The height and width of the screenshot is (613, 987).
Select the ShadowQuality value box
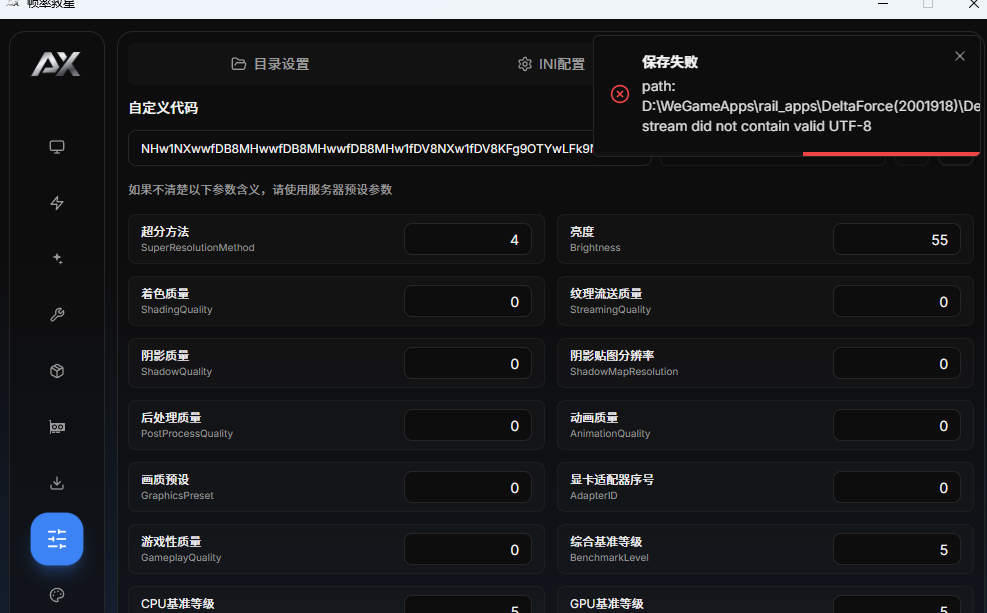[x=467, y=363]
